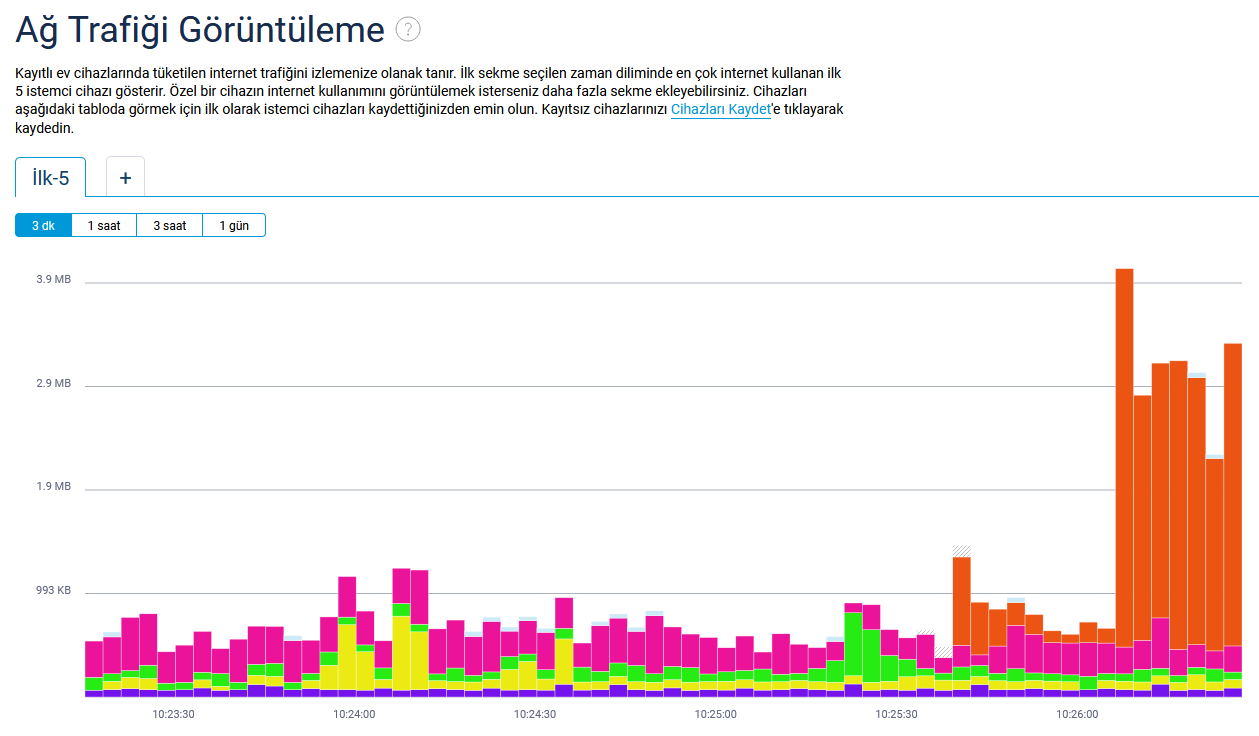1259x736 pixels.
Task: Open the help question mark icon
Action: [408, 30]
